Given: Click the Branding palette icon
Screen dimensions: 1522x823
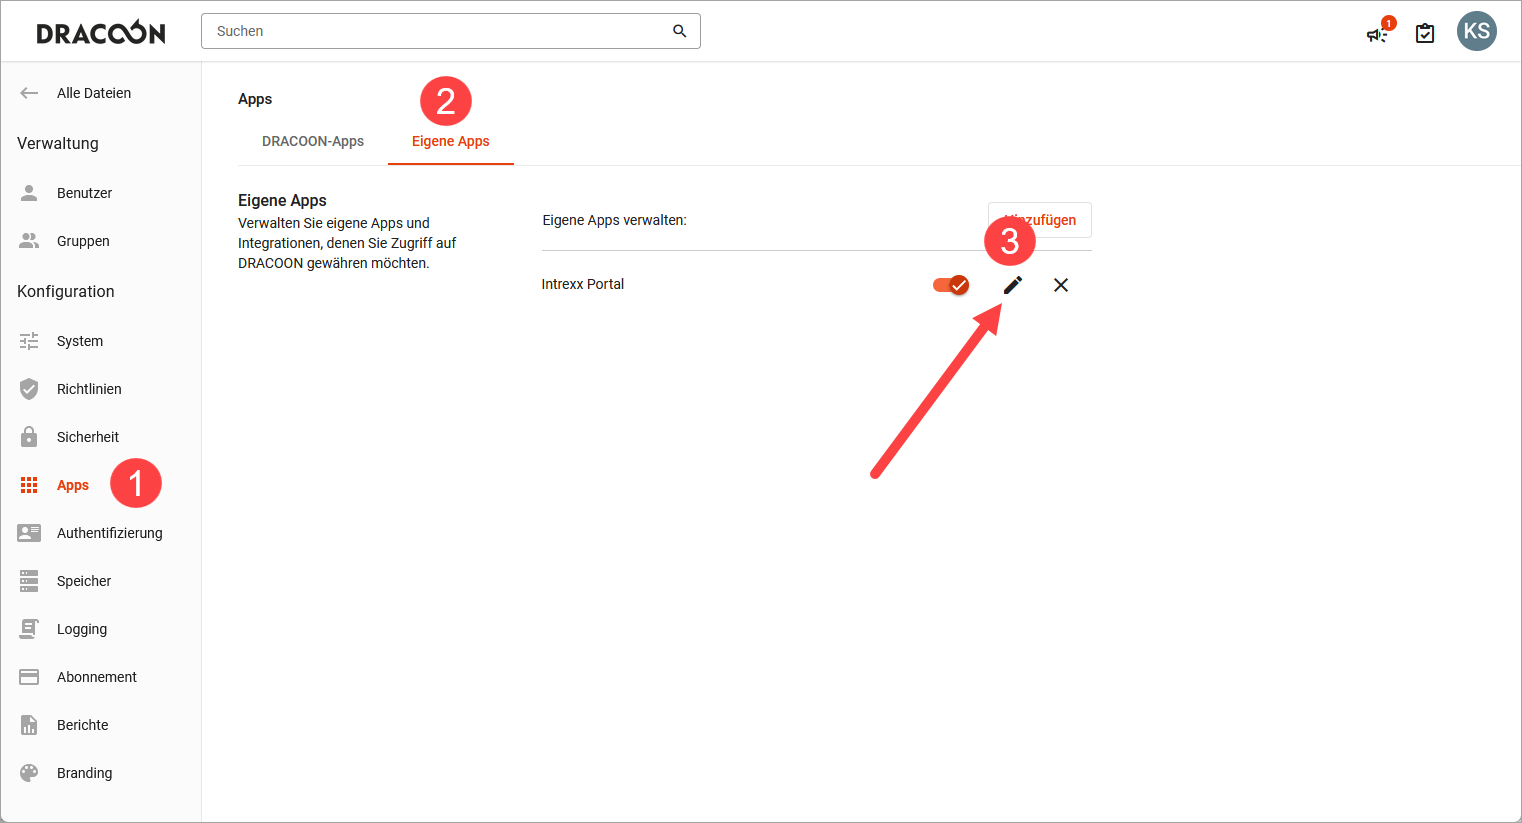Looking at the screenshot, I should (x=29, y=773).
